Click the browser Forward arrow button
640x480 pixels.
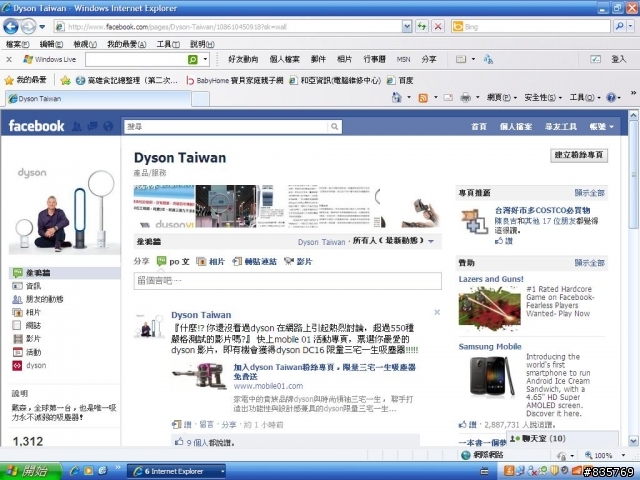(x=28, y=27)
